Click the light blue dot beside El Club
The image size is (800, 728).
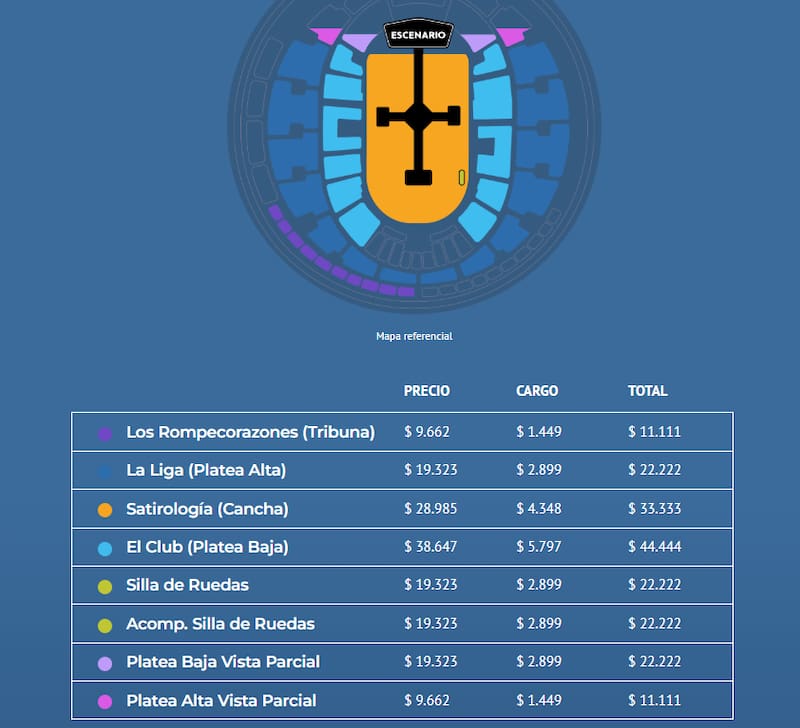(x=105, y=548)
